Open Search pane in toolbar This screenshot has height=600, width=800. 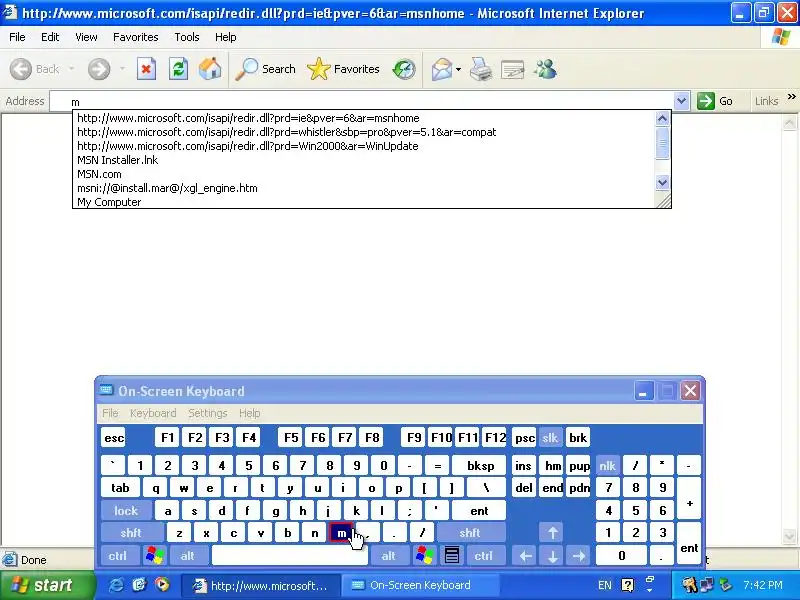click(265, 69)
